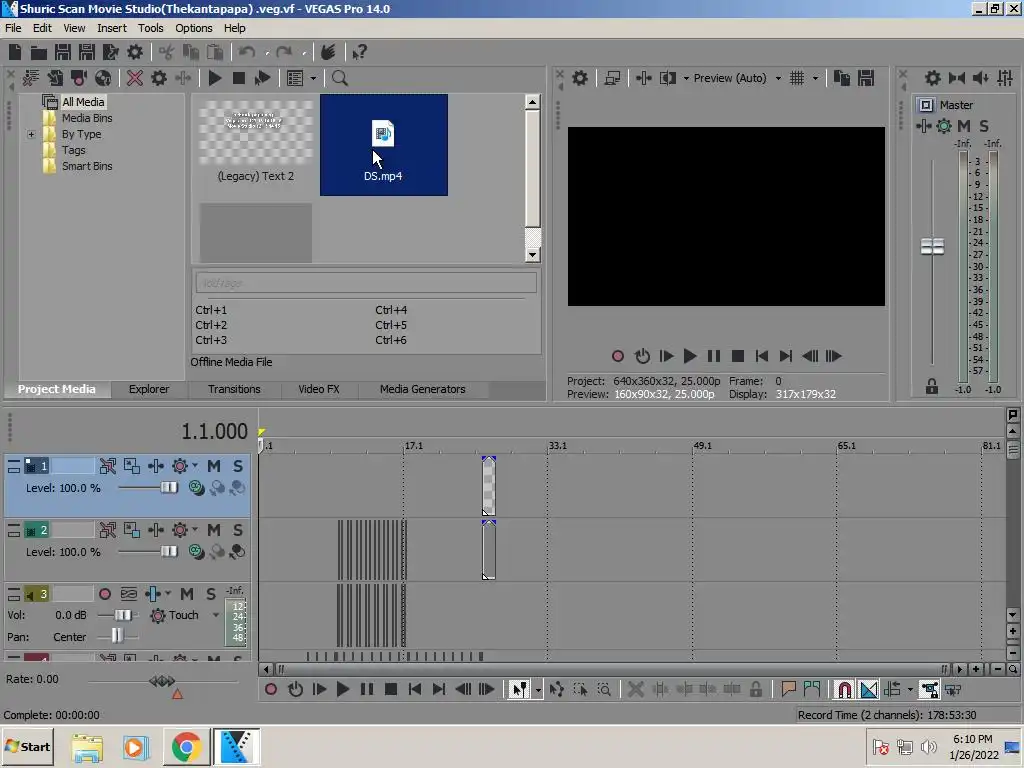Click the Undo arrow icon
Screen dimensions: 1024x768
246,52
